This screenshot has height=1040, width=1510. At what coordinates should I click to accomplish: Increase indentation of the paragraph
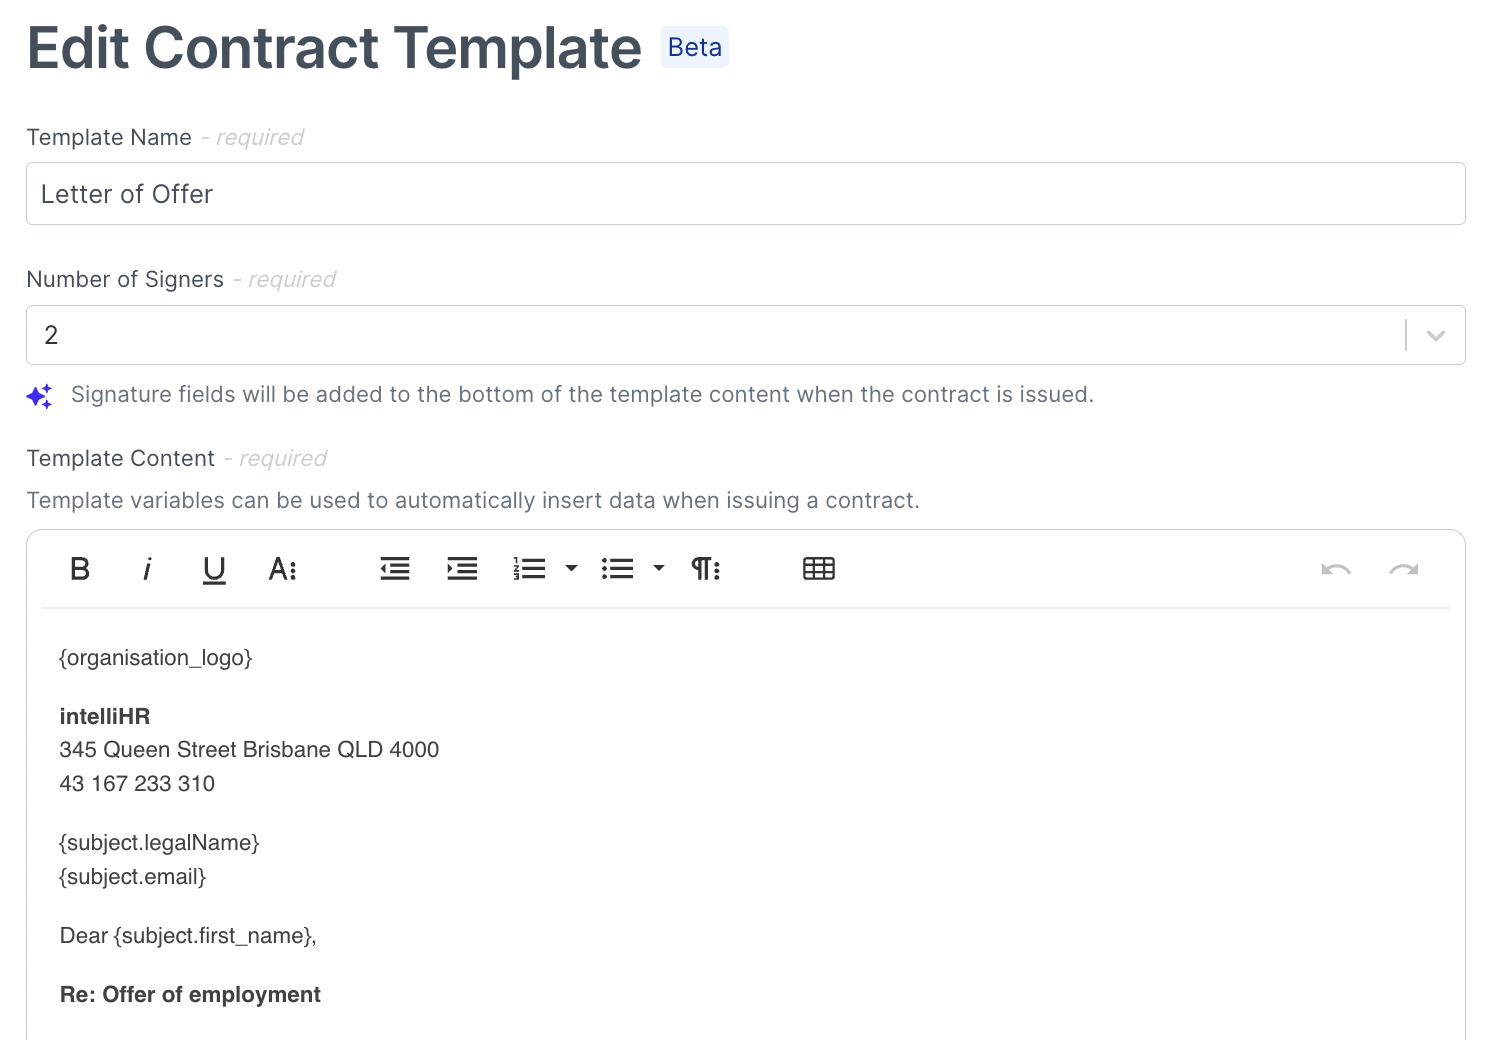[461, 568]
